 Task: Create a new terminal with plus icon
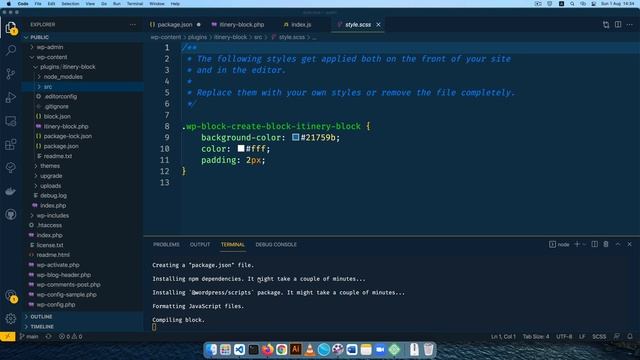(577, 244)
